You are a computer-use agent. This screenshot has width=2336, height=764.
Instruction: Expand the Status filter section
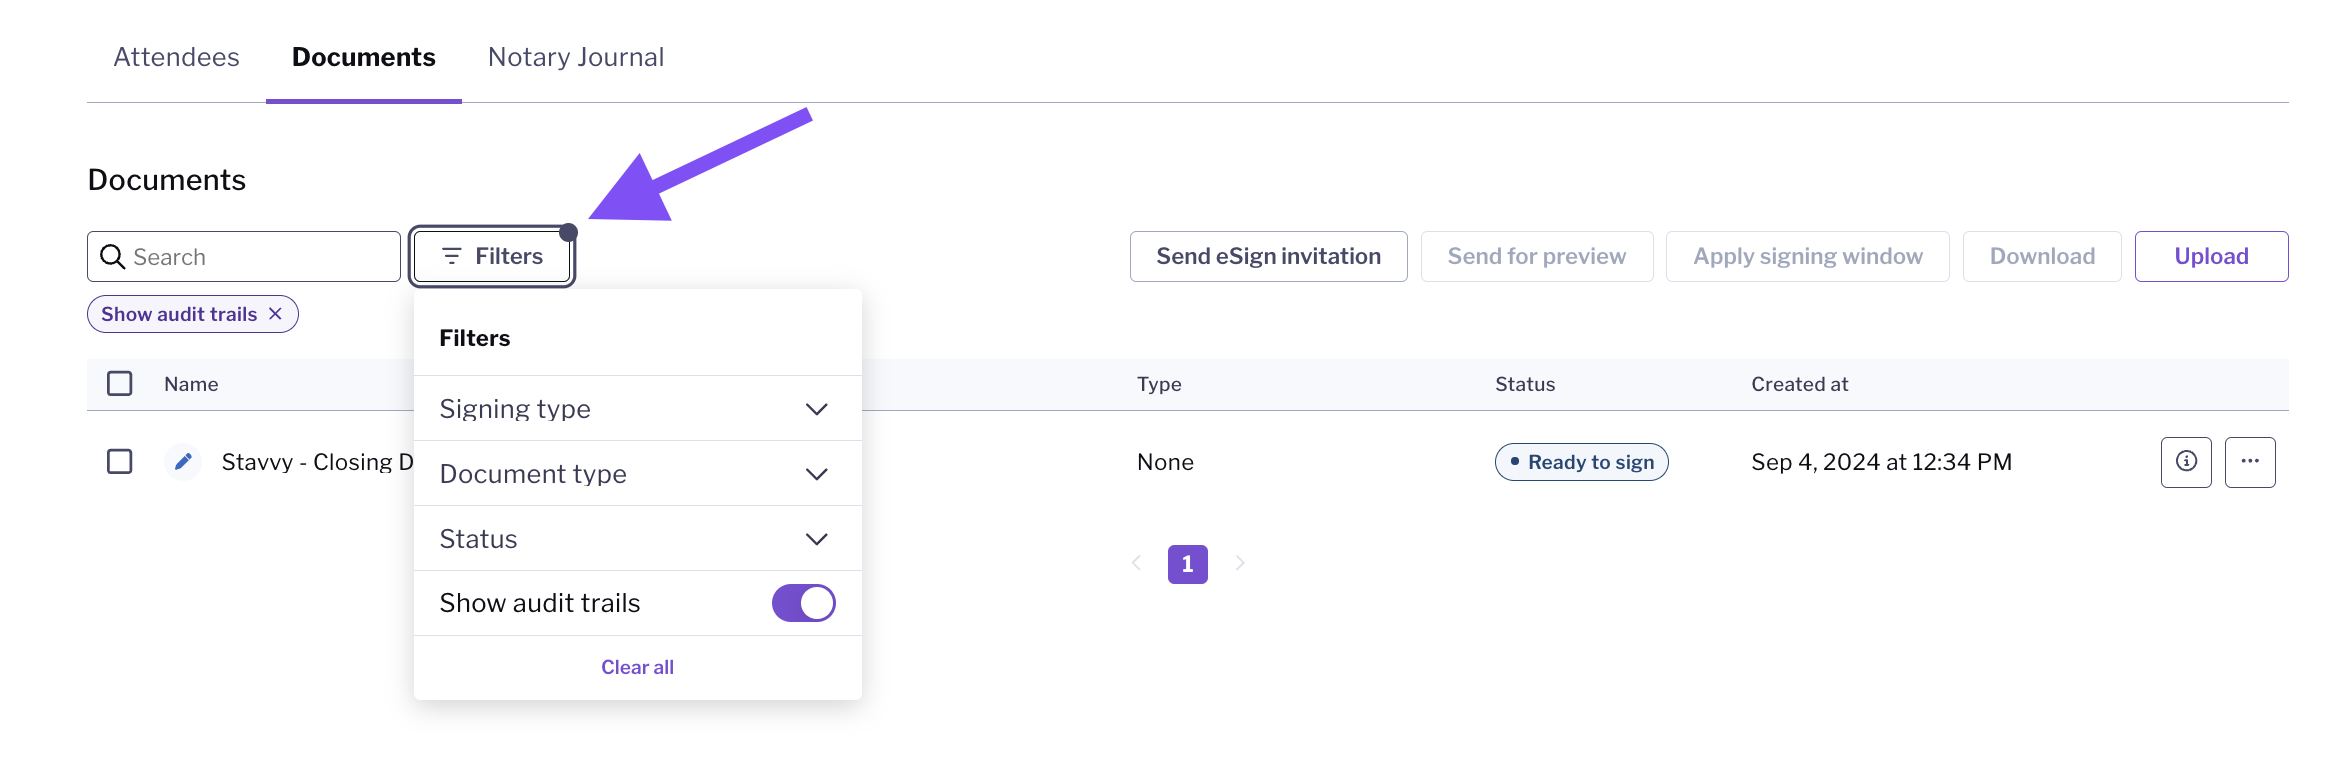[637, 539]
